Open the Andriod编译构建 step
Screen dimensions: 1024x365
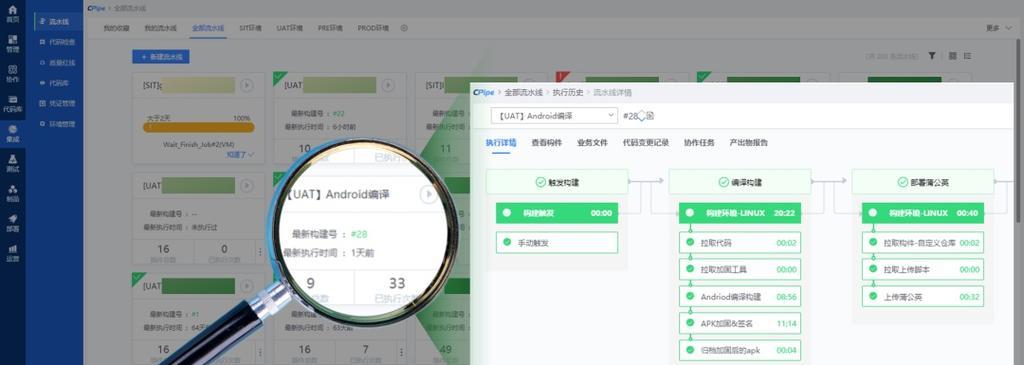[x=739, y=296]
